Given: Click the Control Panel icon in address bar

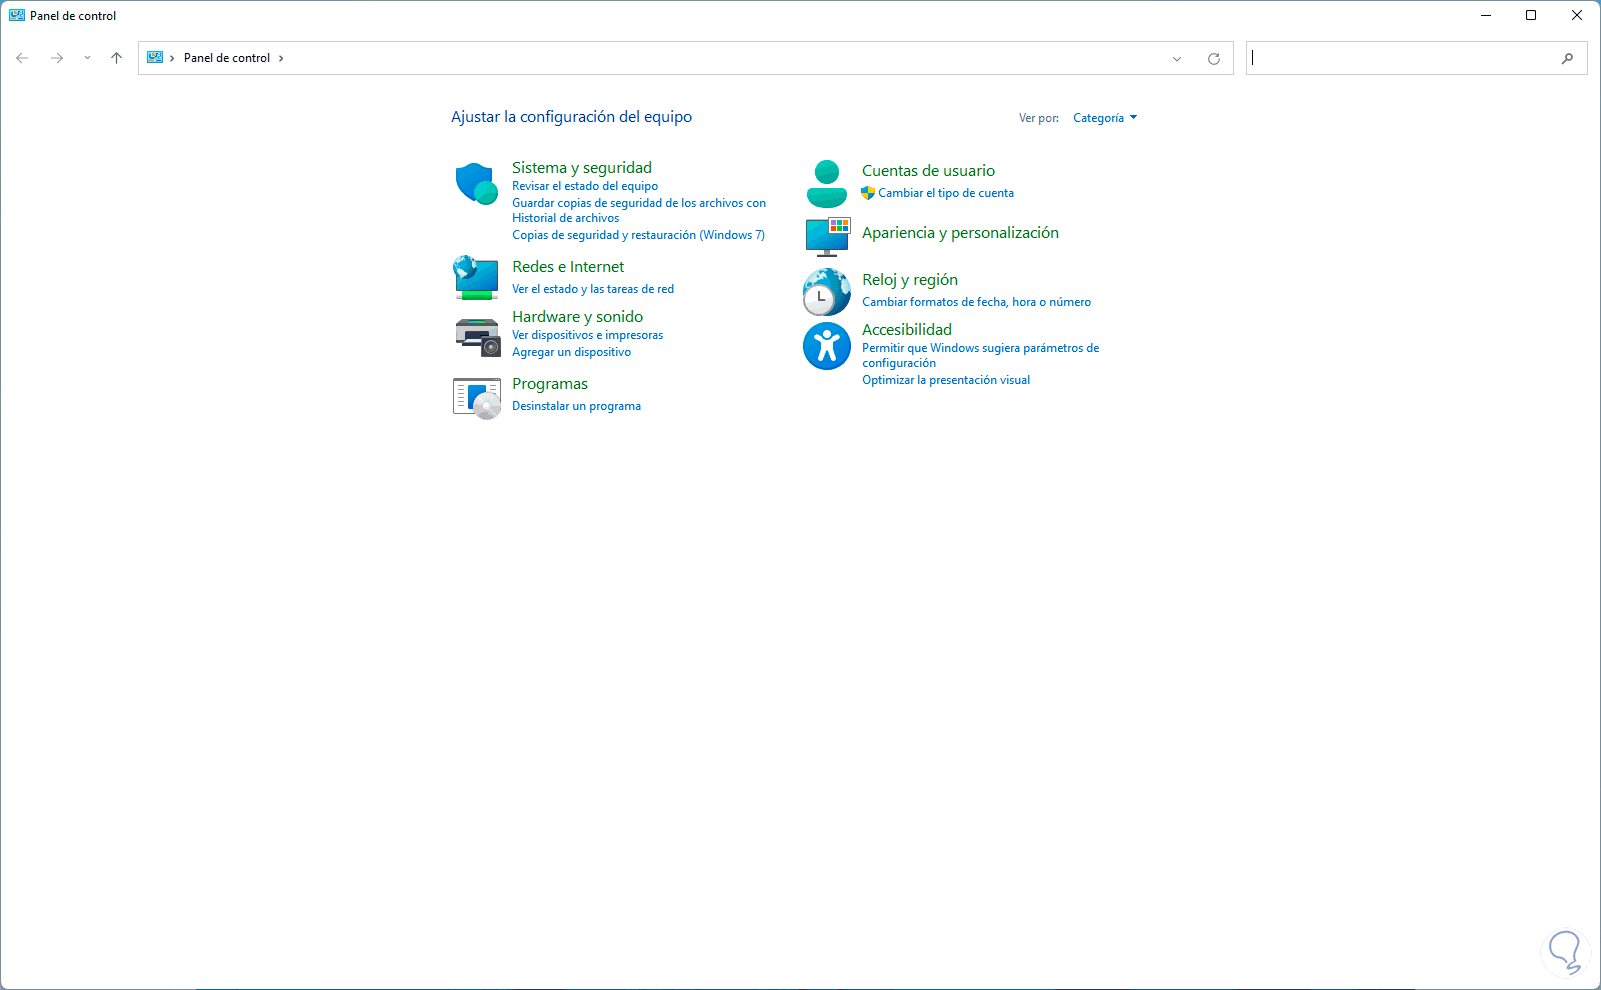Looking at the screenshot, I should pyautogui.click(x=155, y=58).
